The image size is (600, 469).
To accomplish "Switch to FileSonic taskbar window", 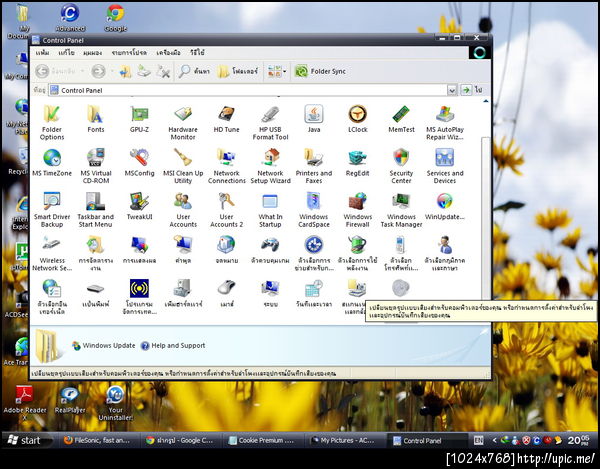I will pyautogui.click(x=97, y=440).
